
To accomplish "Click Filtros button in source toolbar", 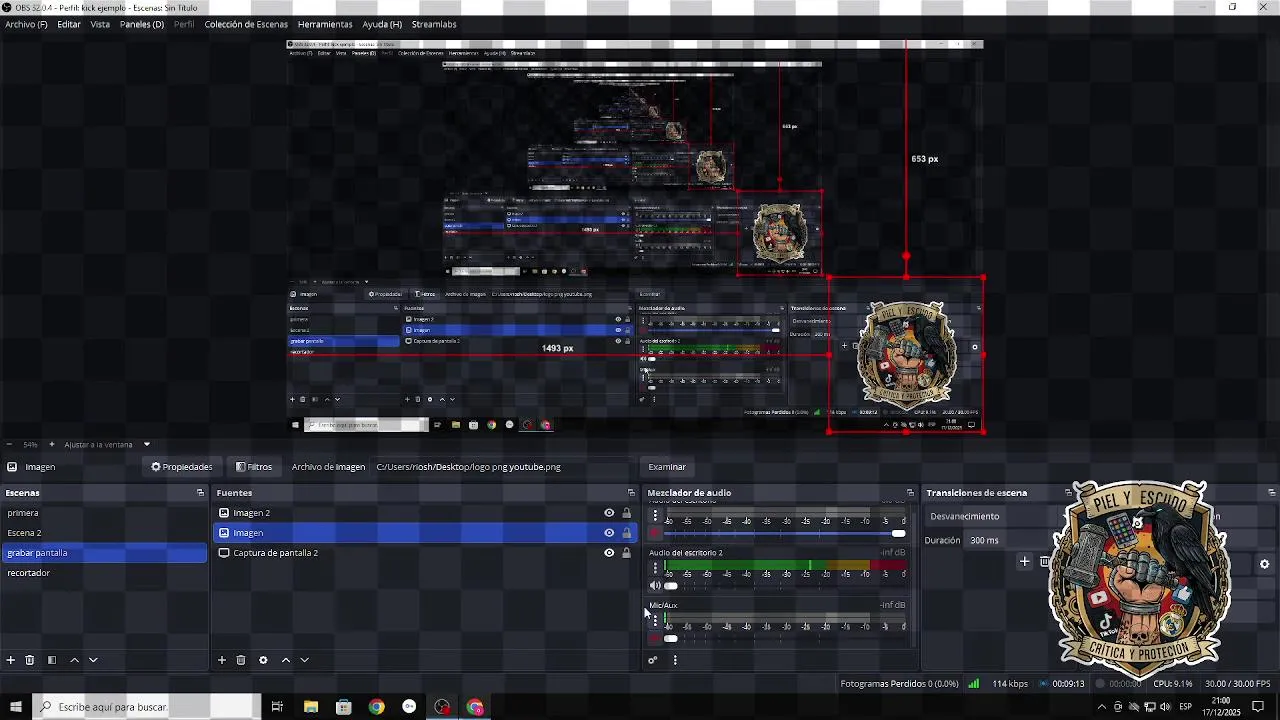I will pos(253,467).
